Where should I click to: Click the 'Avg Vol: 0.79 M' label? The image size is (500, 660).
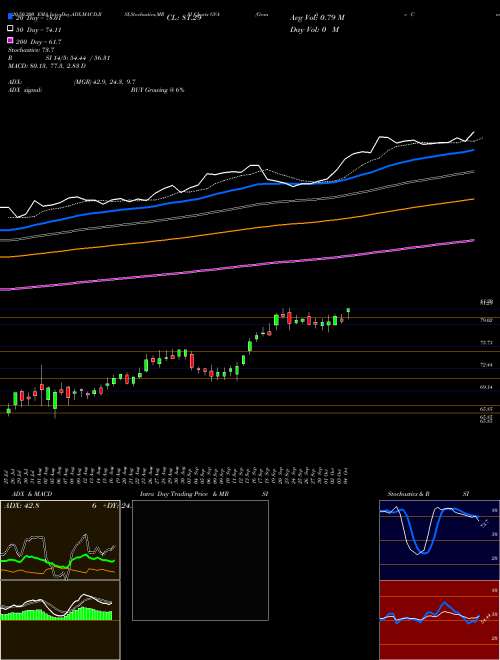click(x=317, y=18)
